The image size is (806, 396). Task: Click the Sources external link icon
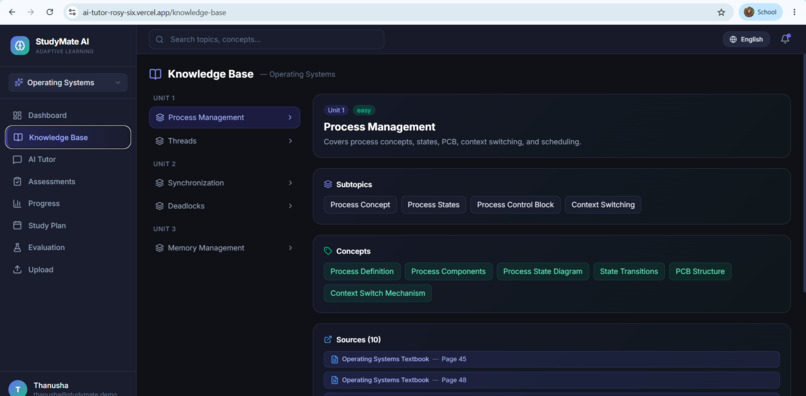pyautogui.click(x=328, y=339)
